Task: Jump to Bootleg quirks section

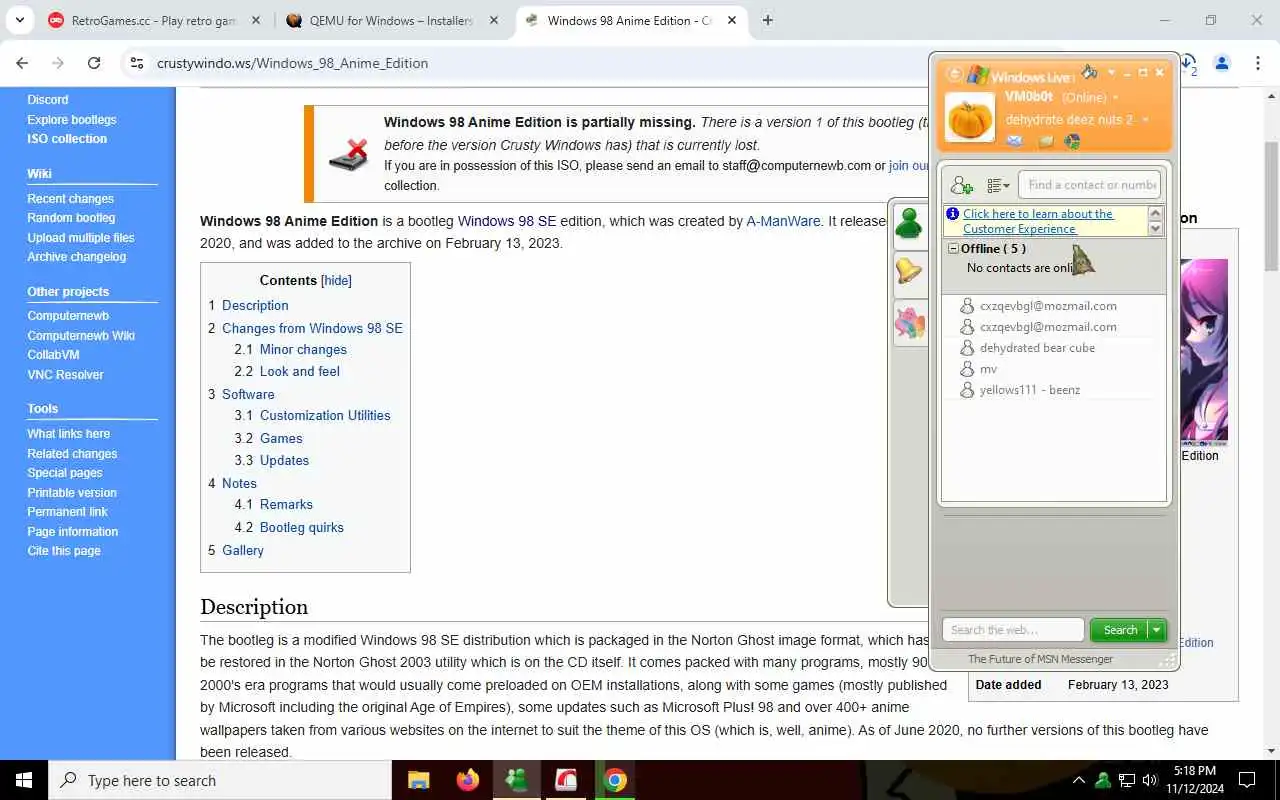Action: point(301,527)
